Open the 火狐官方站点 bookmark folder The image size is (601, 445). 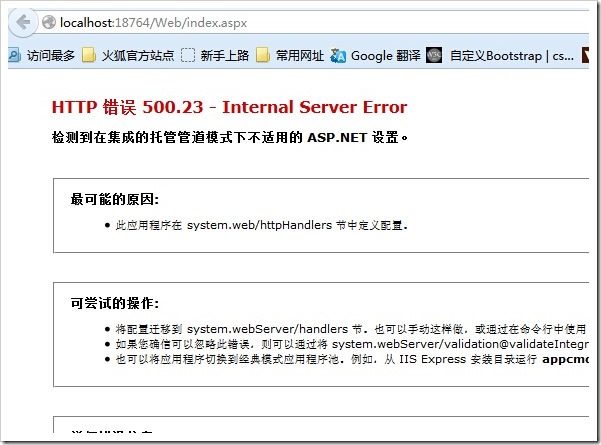(128, 56)
